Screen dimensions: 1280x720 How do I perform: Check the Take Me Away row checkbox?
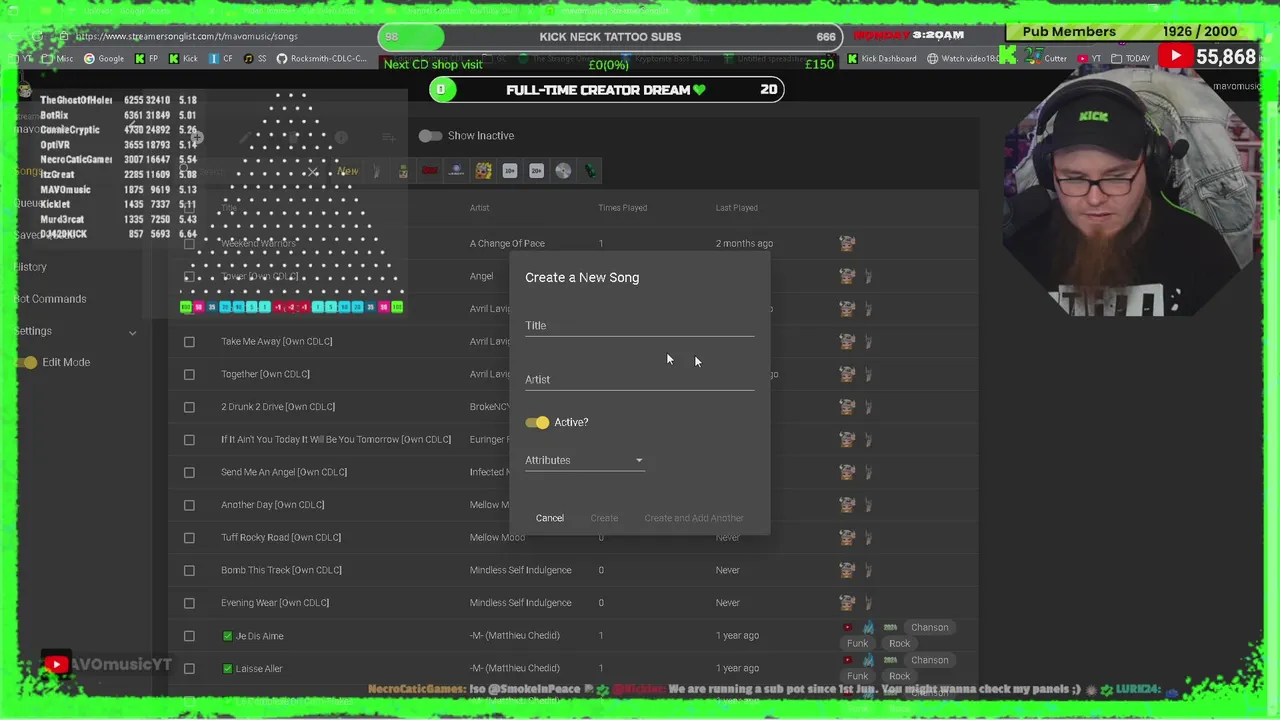click(189, 341)
